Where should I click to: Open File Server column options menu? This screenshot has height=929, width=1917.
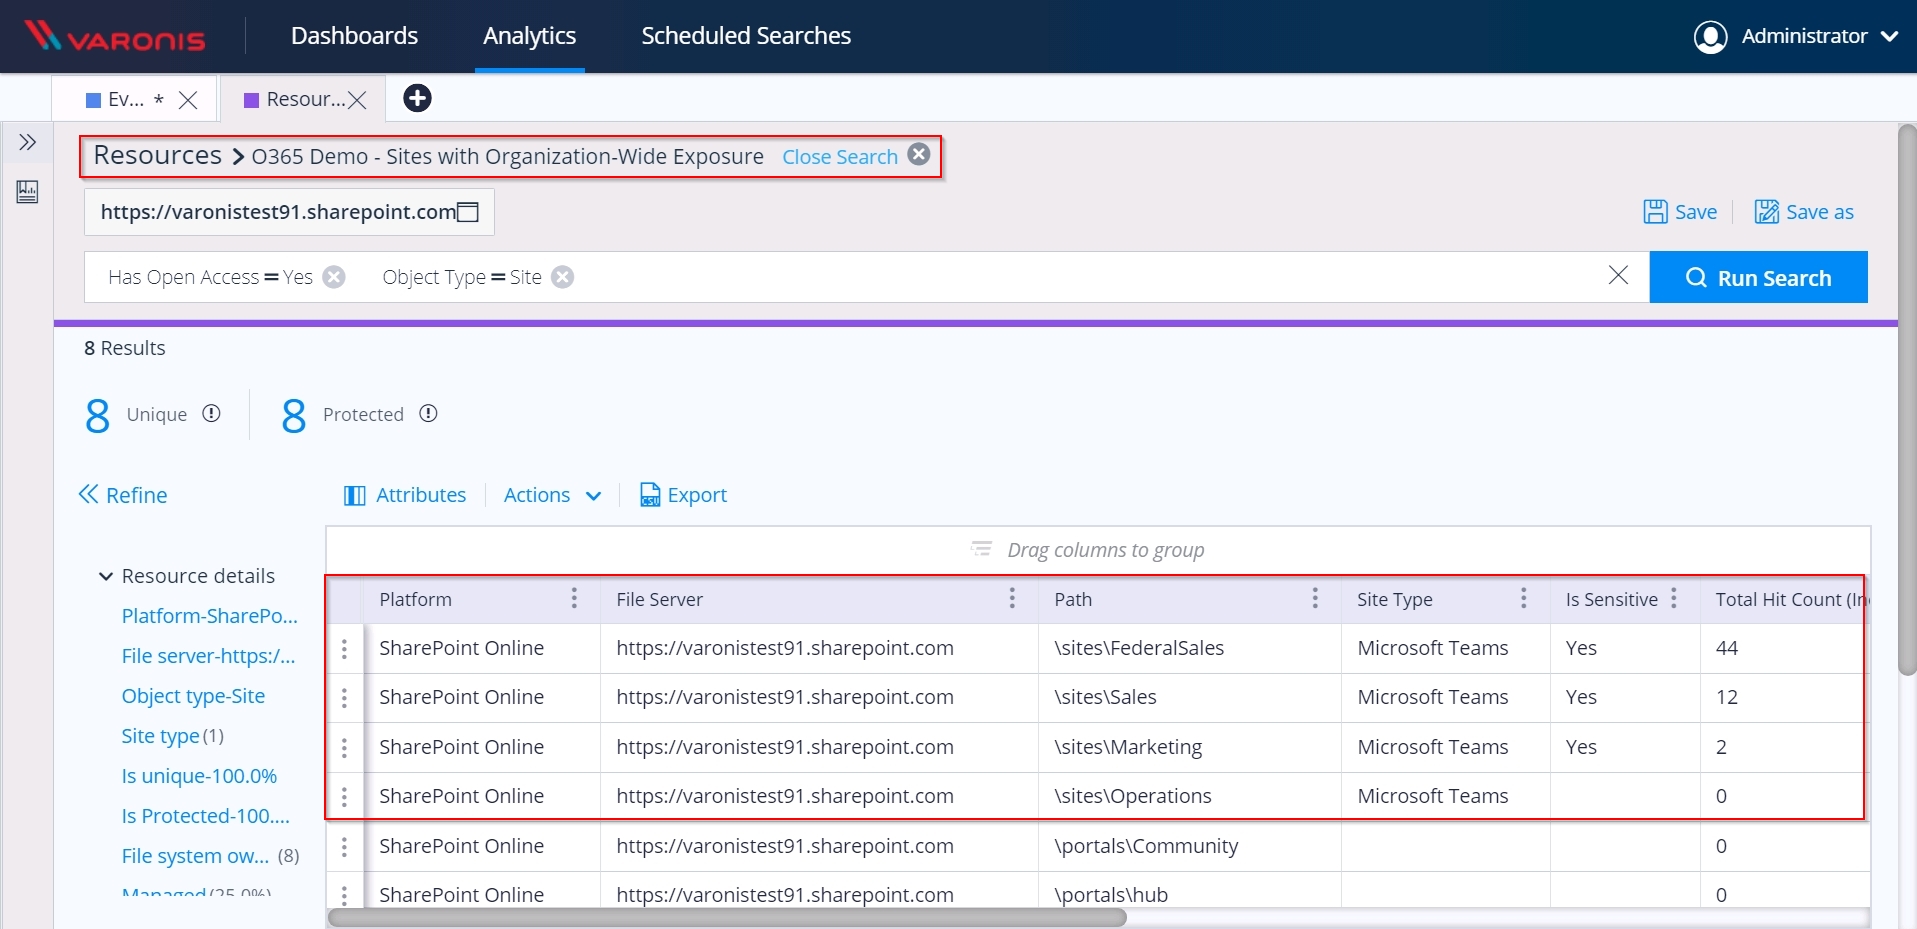[1012, 598]
